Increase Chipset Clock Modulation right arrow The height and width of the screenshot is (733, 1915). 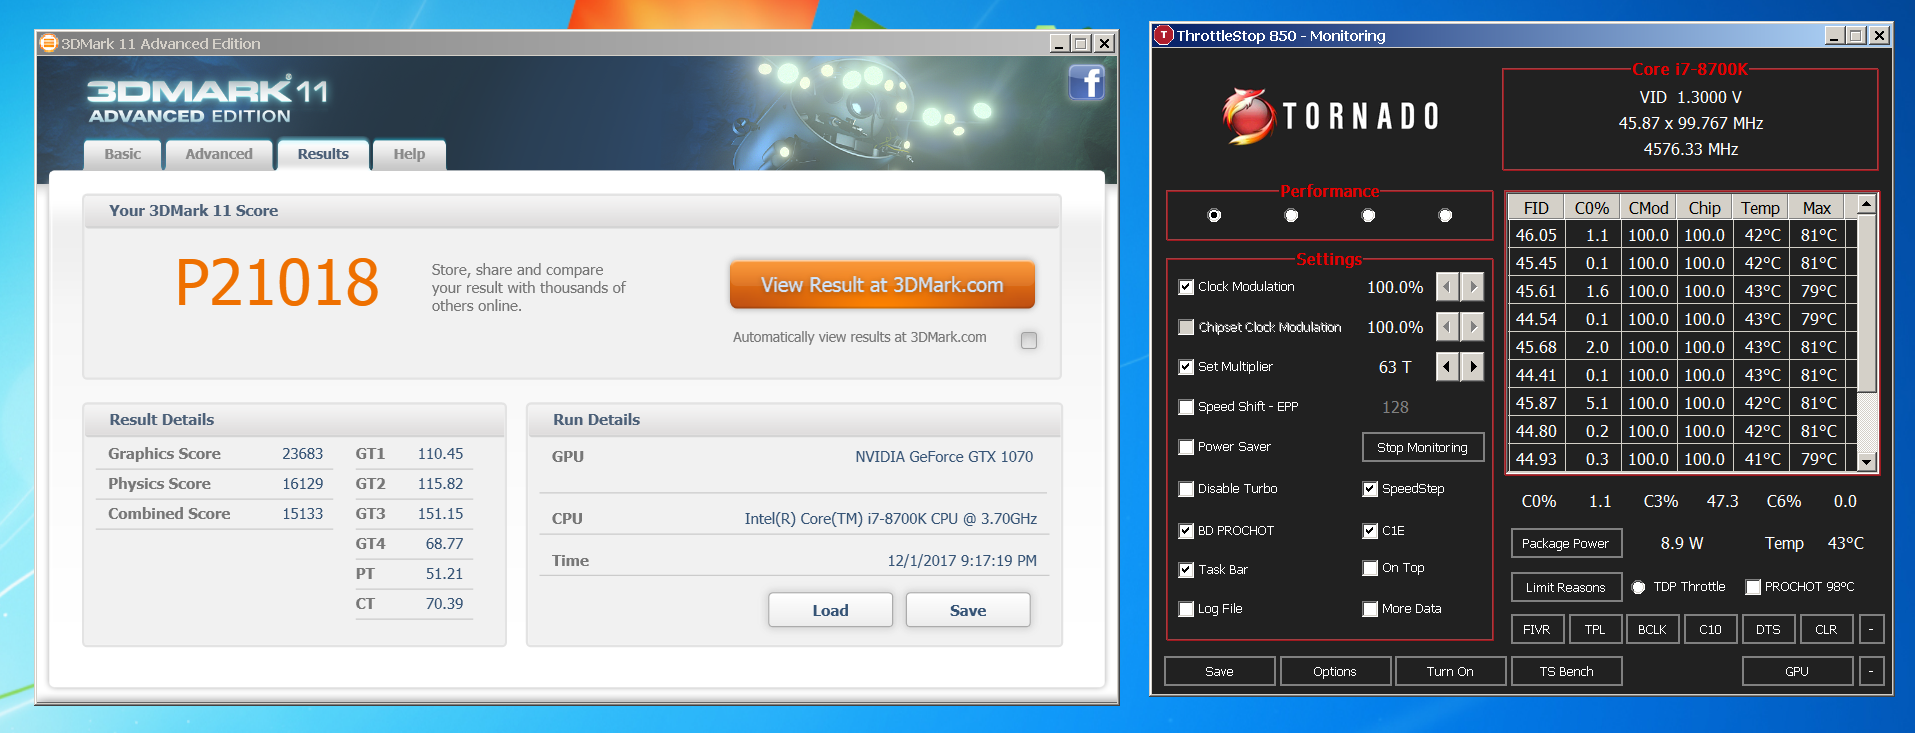1473,327
